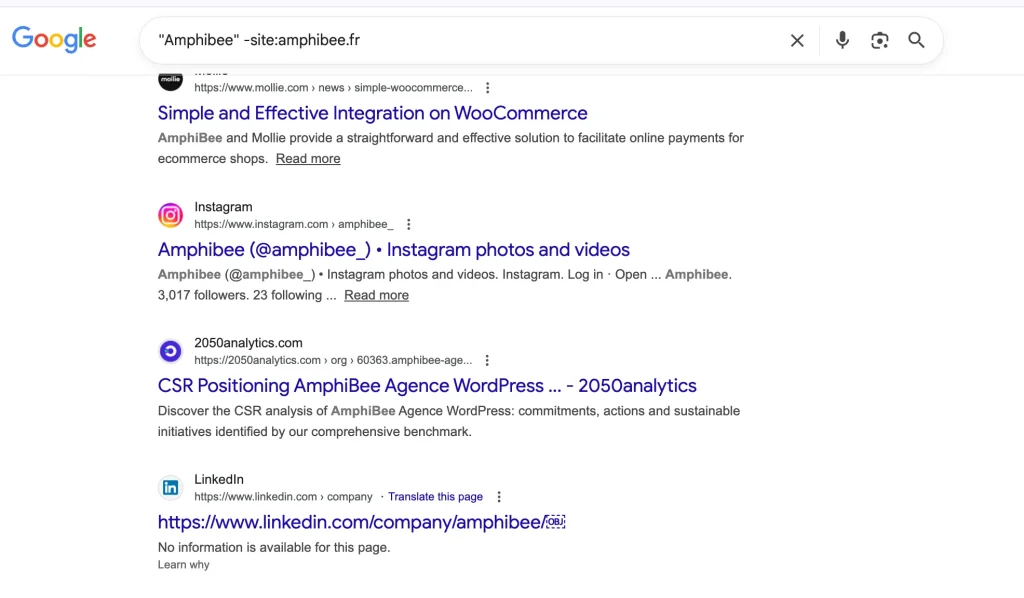Open the linkedin.com/company/amphibee result link
Viewport: 1024px width, 598px height.
click(x=361, y=522)
